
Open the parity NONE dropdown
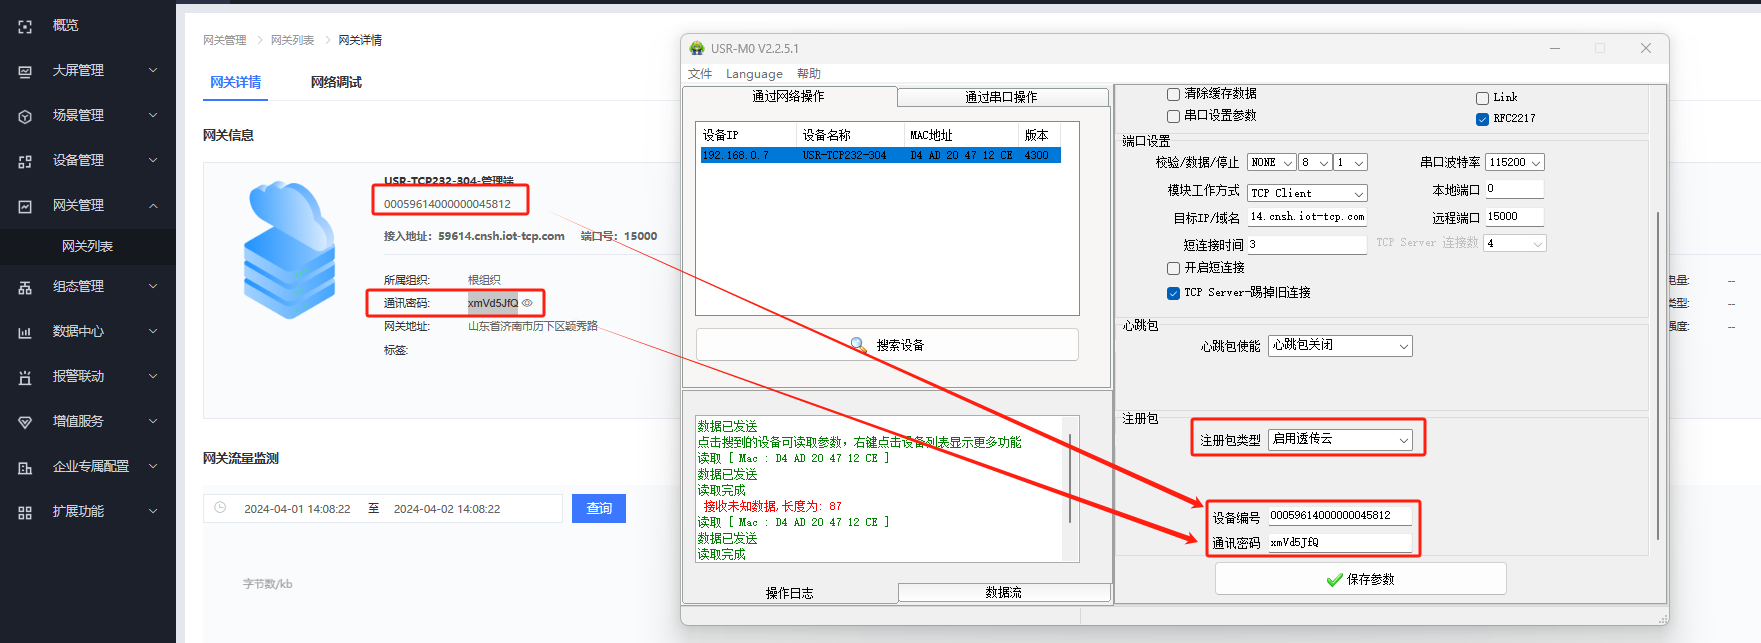point(1272,162)
